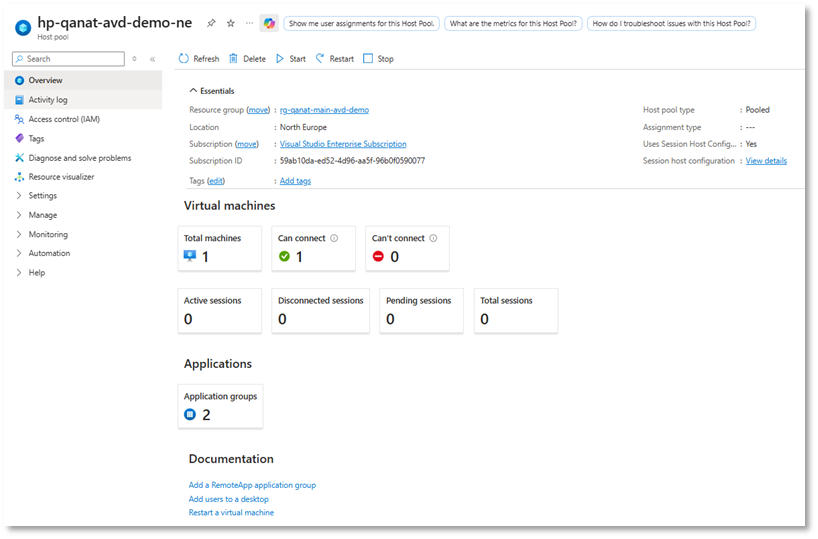This screenshot has height=539, width=818.
Task: Open the Copilot icon in header
Action: 269,23
